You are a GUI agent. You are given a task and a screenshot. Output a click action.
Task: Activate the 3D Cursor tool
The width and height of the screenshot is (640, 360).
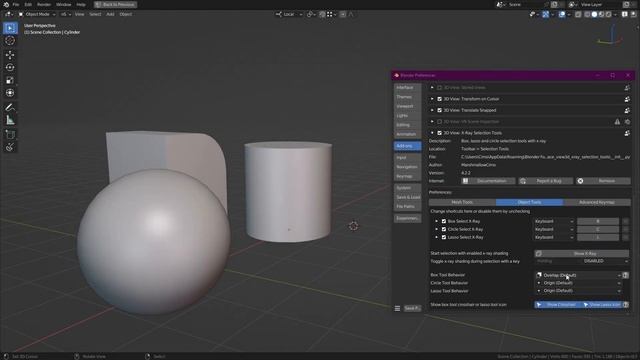coord(10,40)
